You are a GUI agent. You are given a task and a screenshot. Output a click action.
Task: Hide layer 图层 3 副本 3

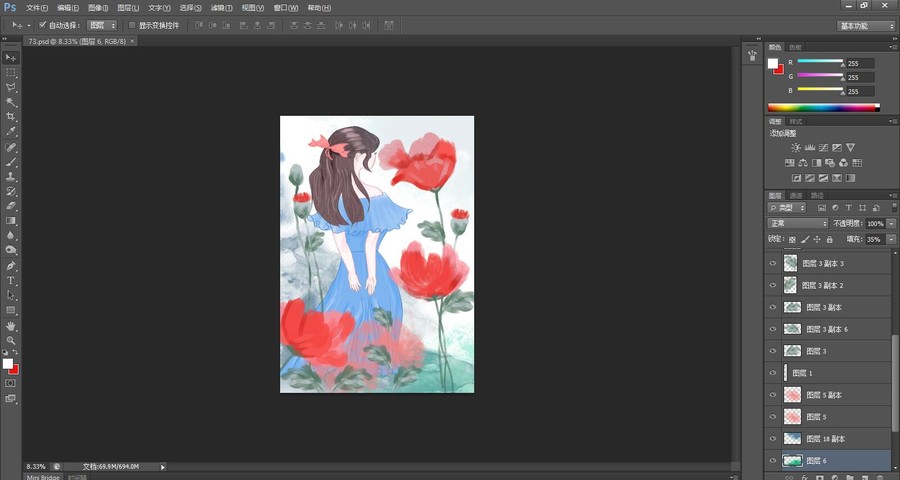click(773, 264)
